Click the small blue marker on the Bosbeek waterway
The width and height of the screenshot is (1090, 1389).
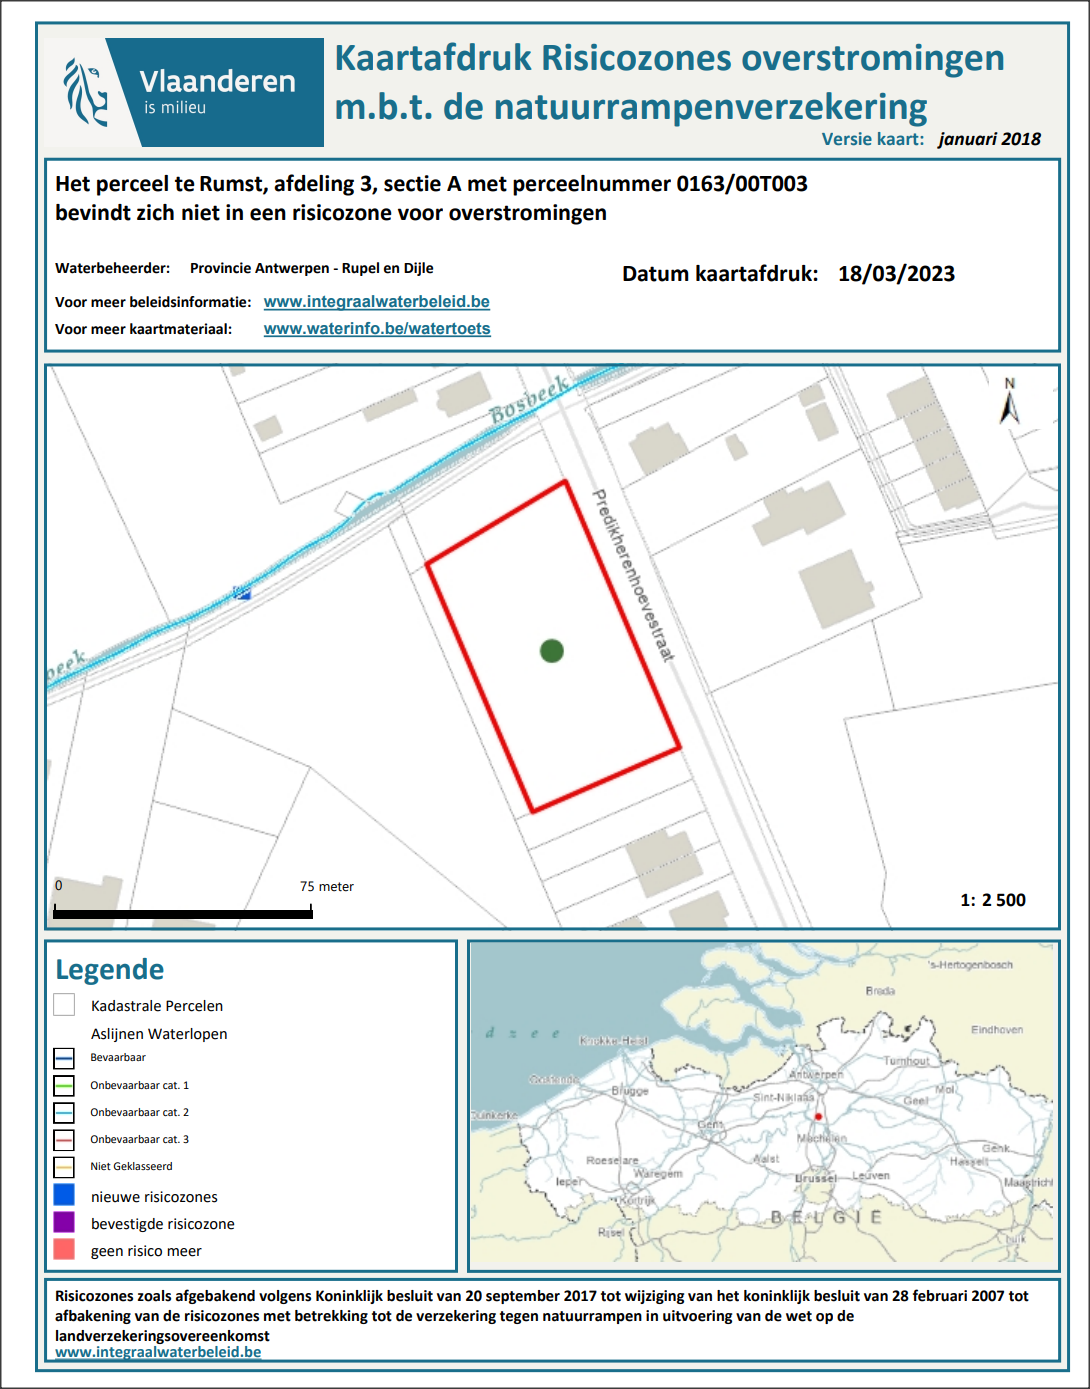click(242, 593)
